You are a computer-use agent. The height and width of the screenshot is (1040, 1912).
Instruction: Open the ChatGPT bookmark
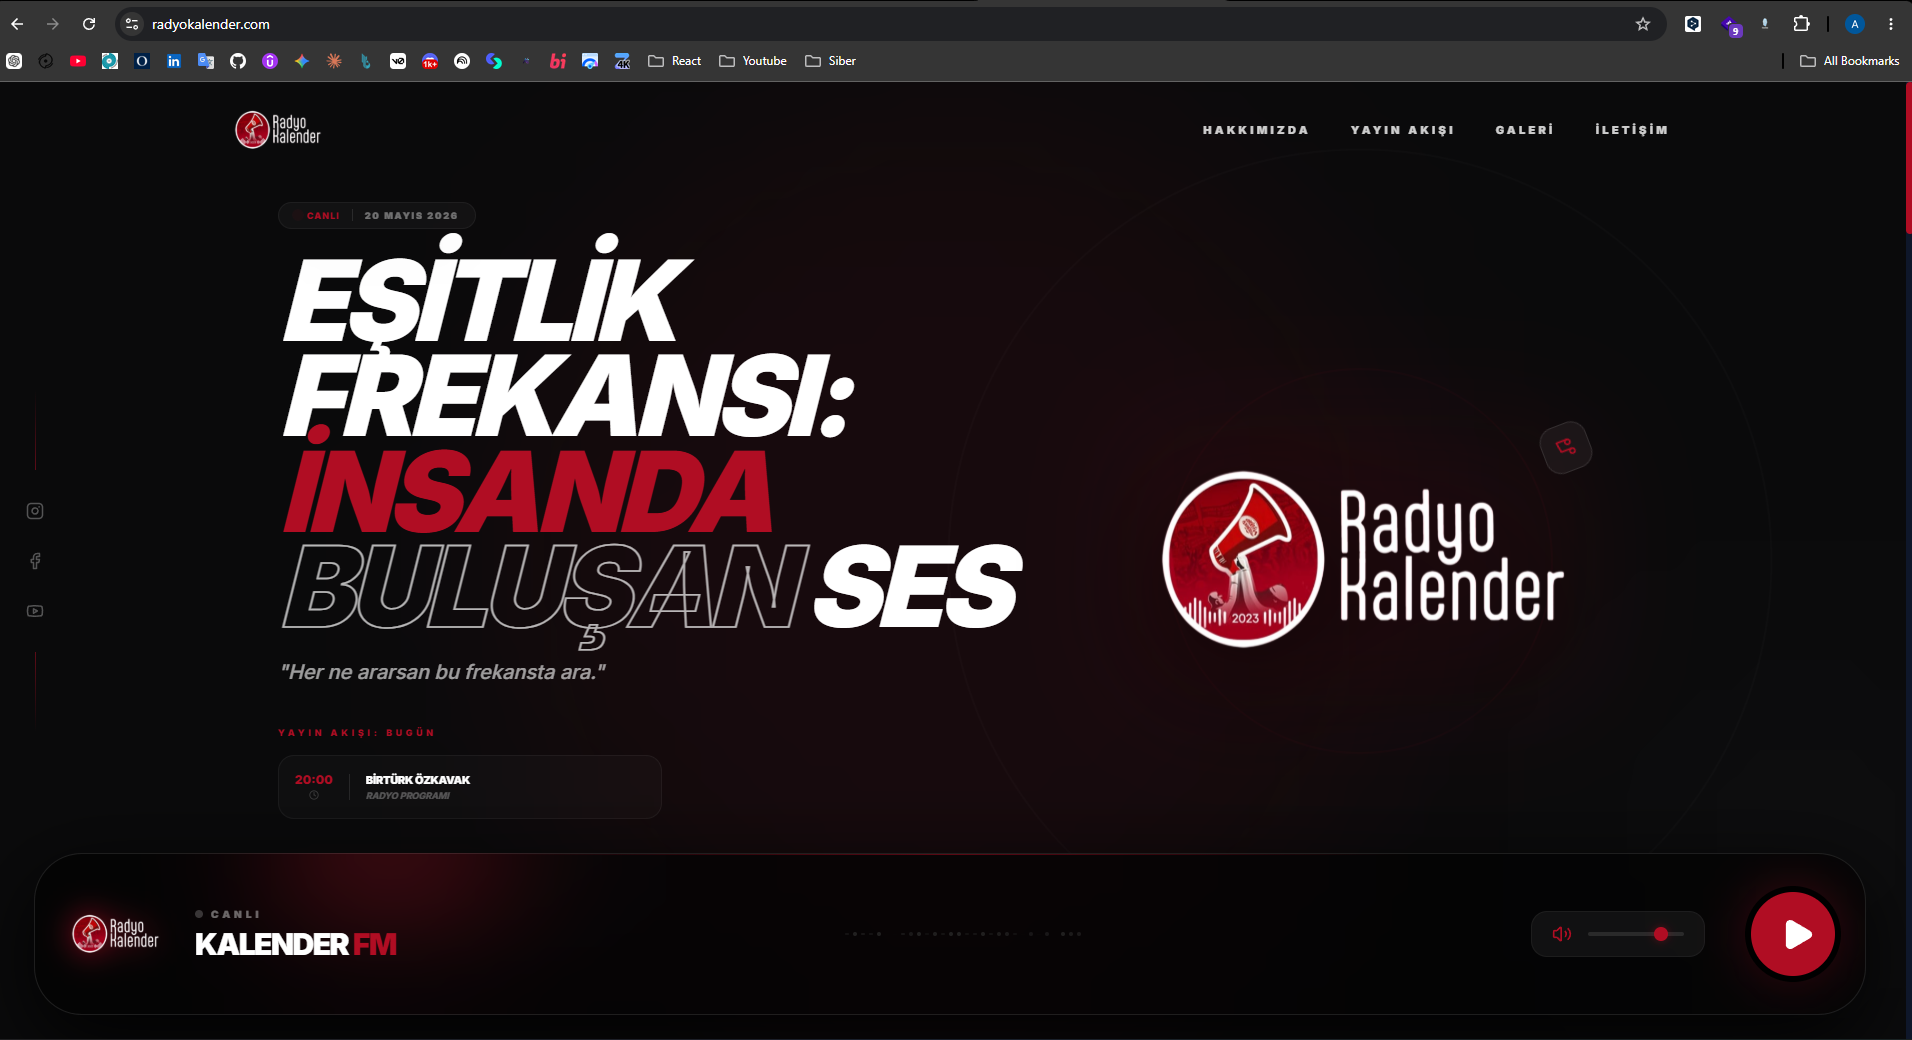[x=14, y=61]
